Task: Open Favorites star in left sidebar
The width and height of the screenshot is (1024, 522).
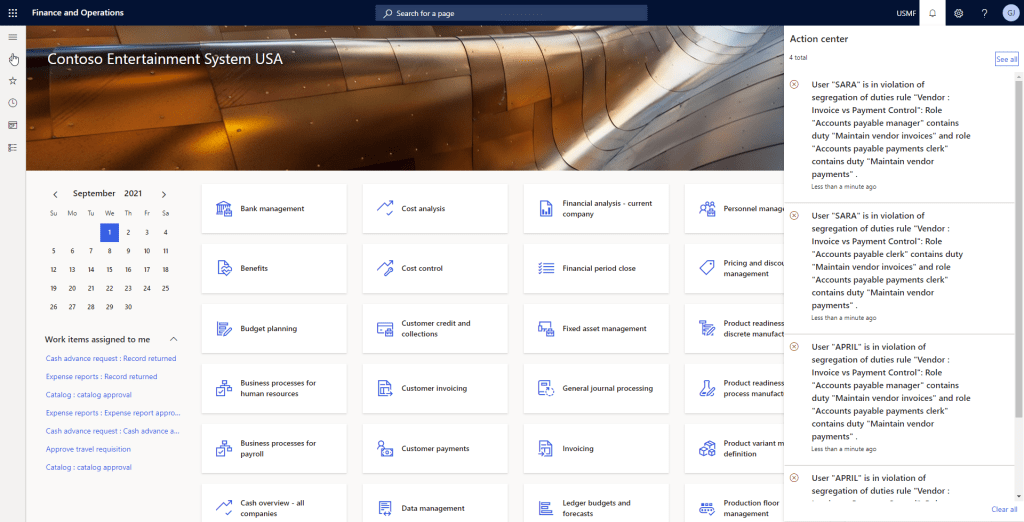Action: (x=13, y=81)
